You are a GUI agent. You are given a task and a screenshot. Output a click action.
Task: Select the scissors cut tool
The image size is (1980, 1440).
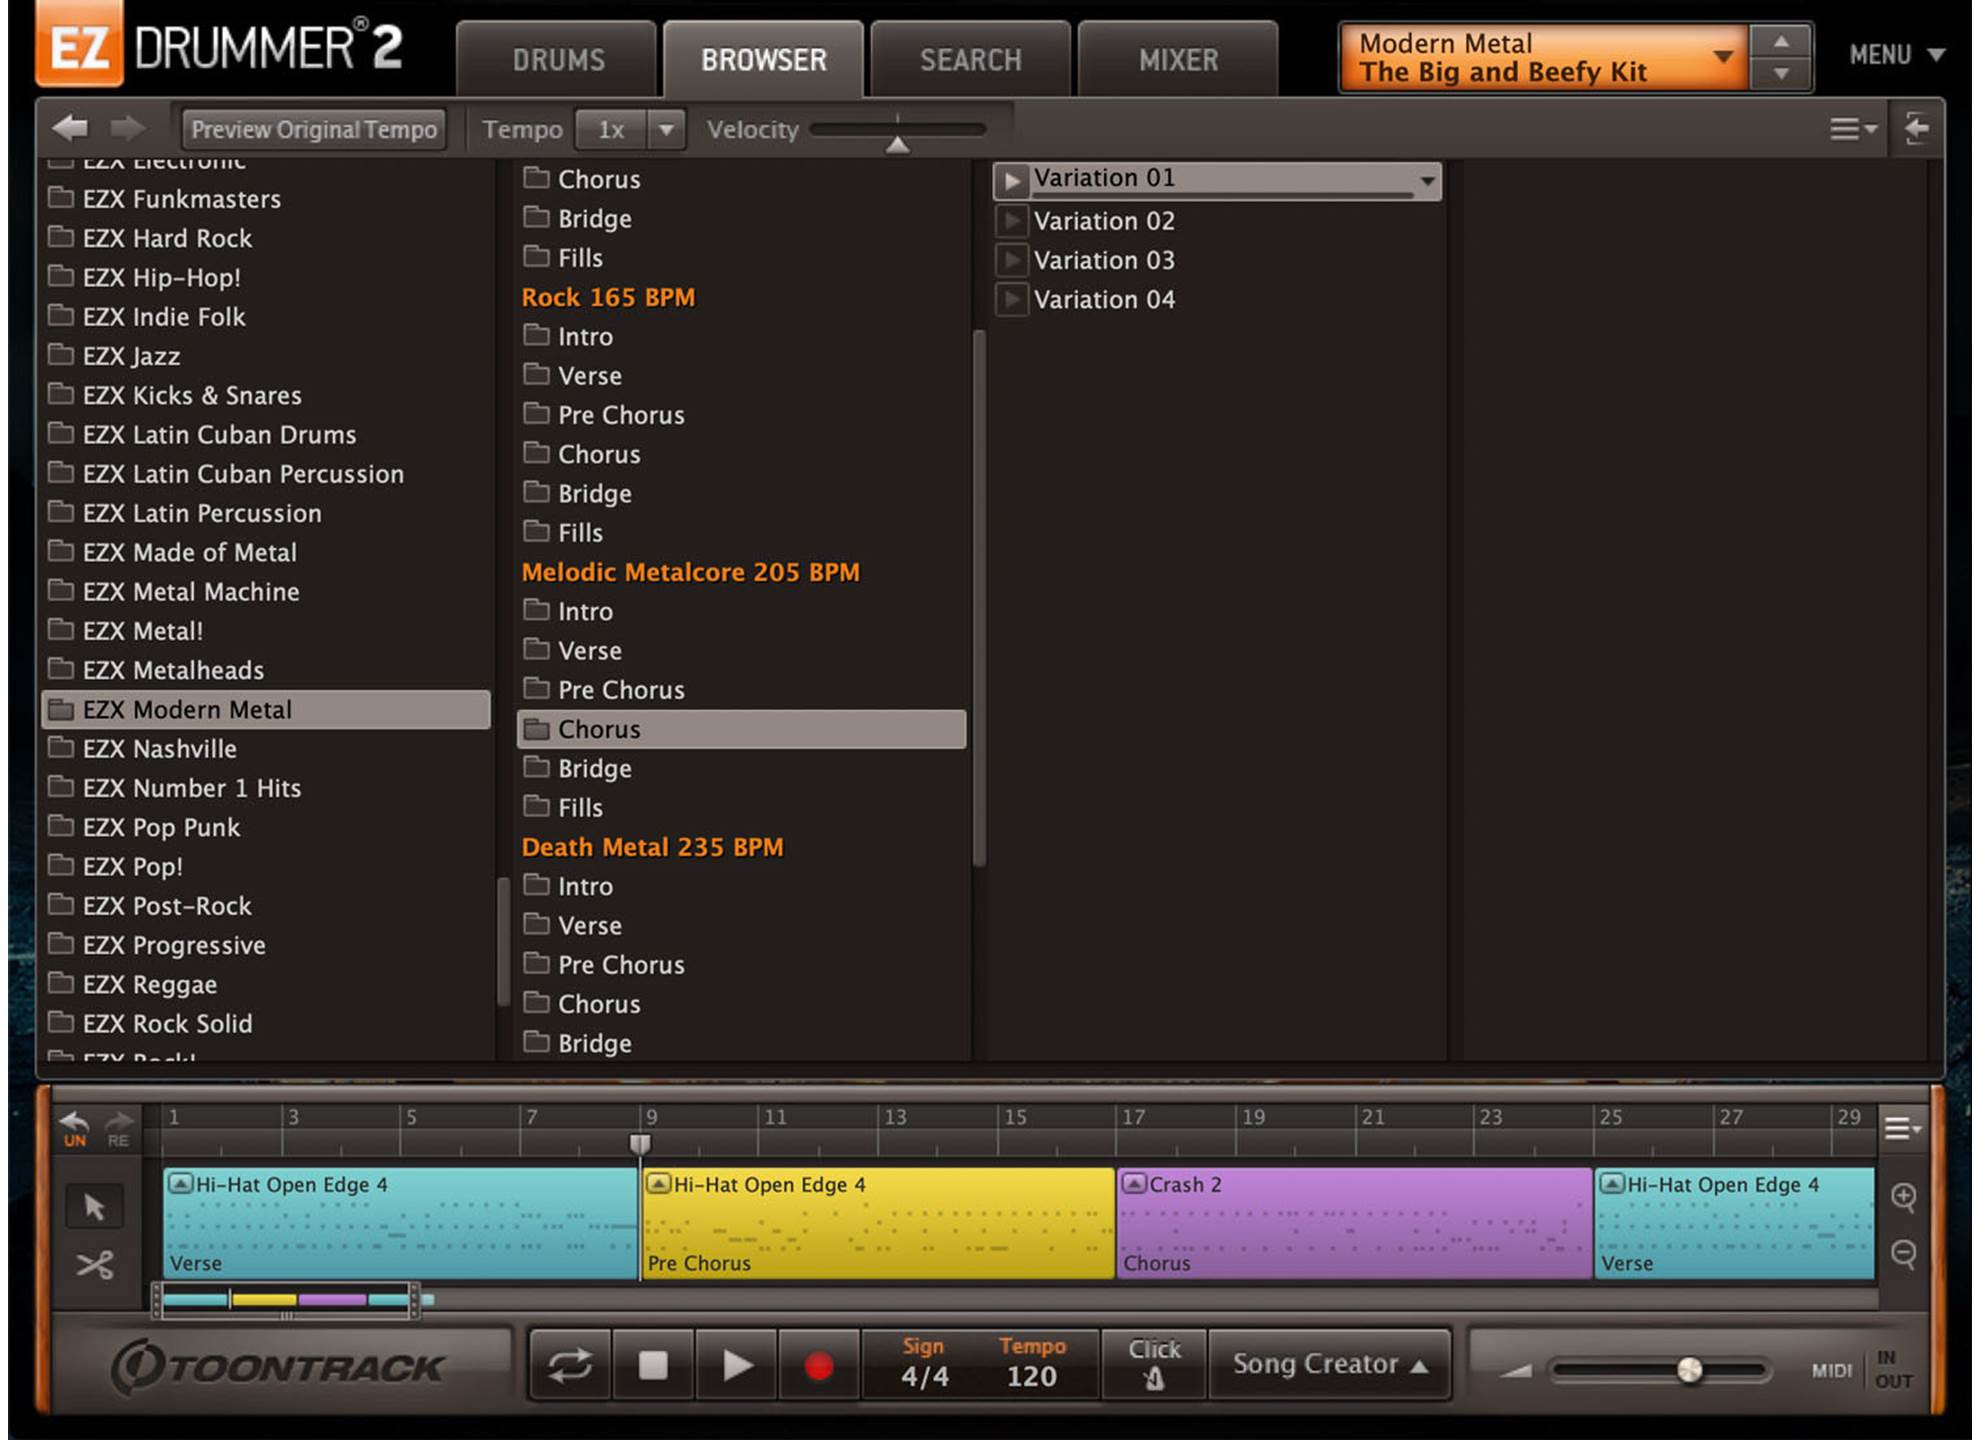point(95,1265)
